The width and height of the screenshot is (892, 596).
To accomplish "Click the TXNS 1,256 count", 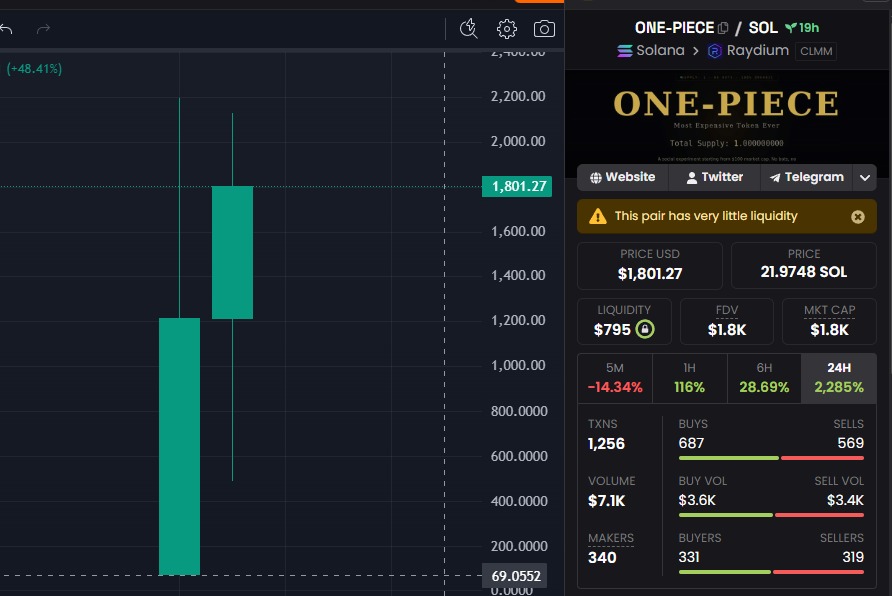I will 606,444.
